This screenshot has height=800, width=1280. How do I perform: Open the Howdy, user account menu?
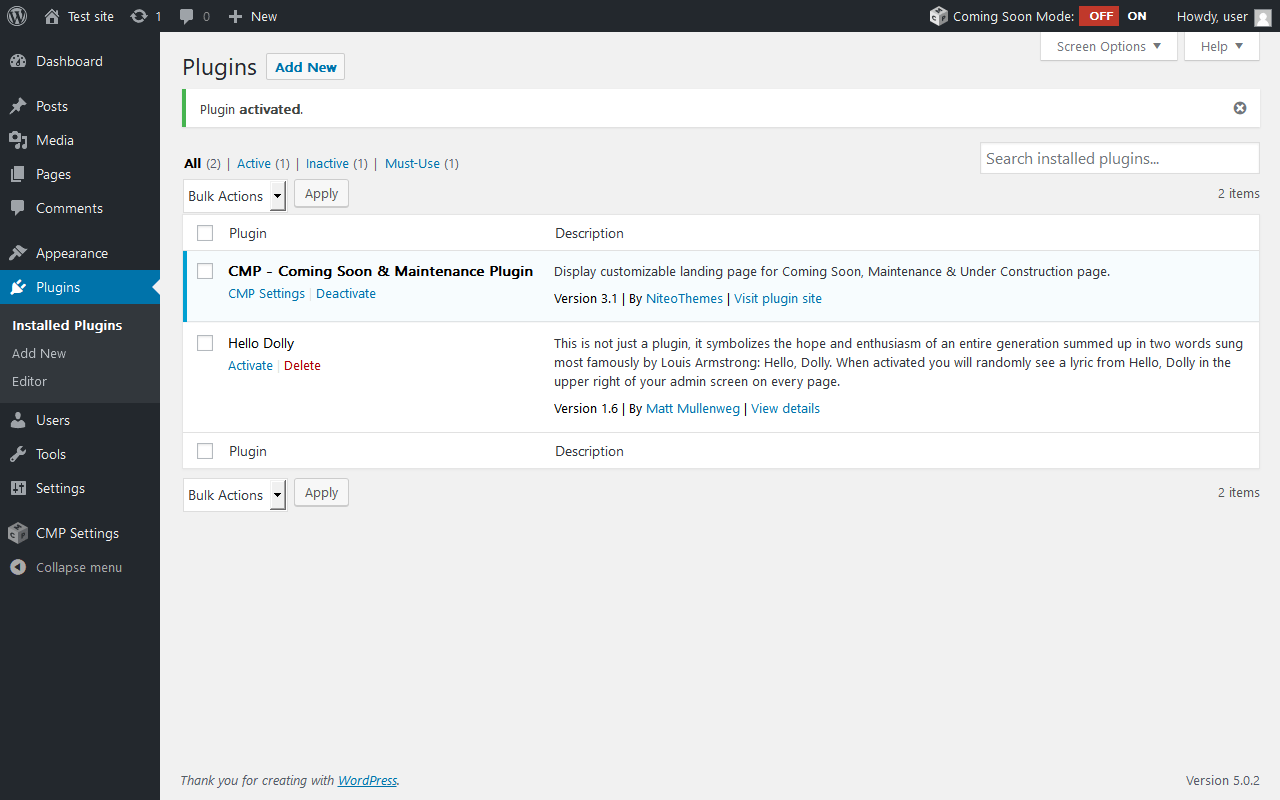[1223, 16]
